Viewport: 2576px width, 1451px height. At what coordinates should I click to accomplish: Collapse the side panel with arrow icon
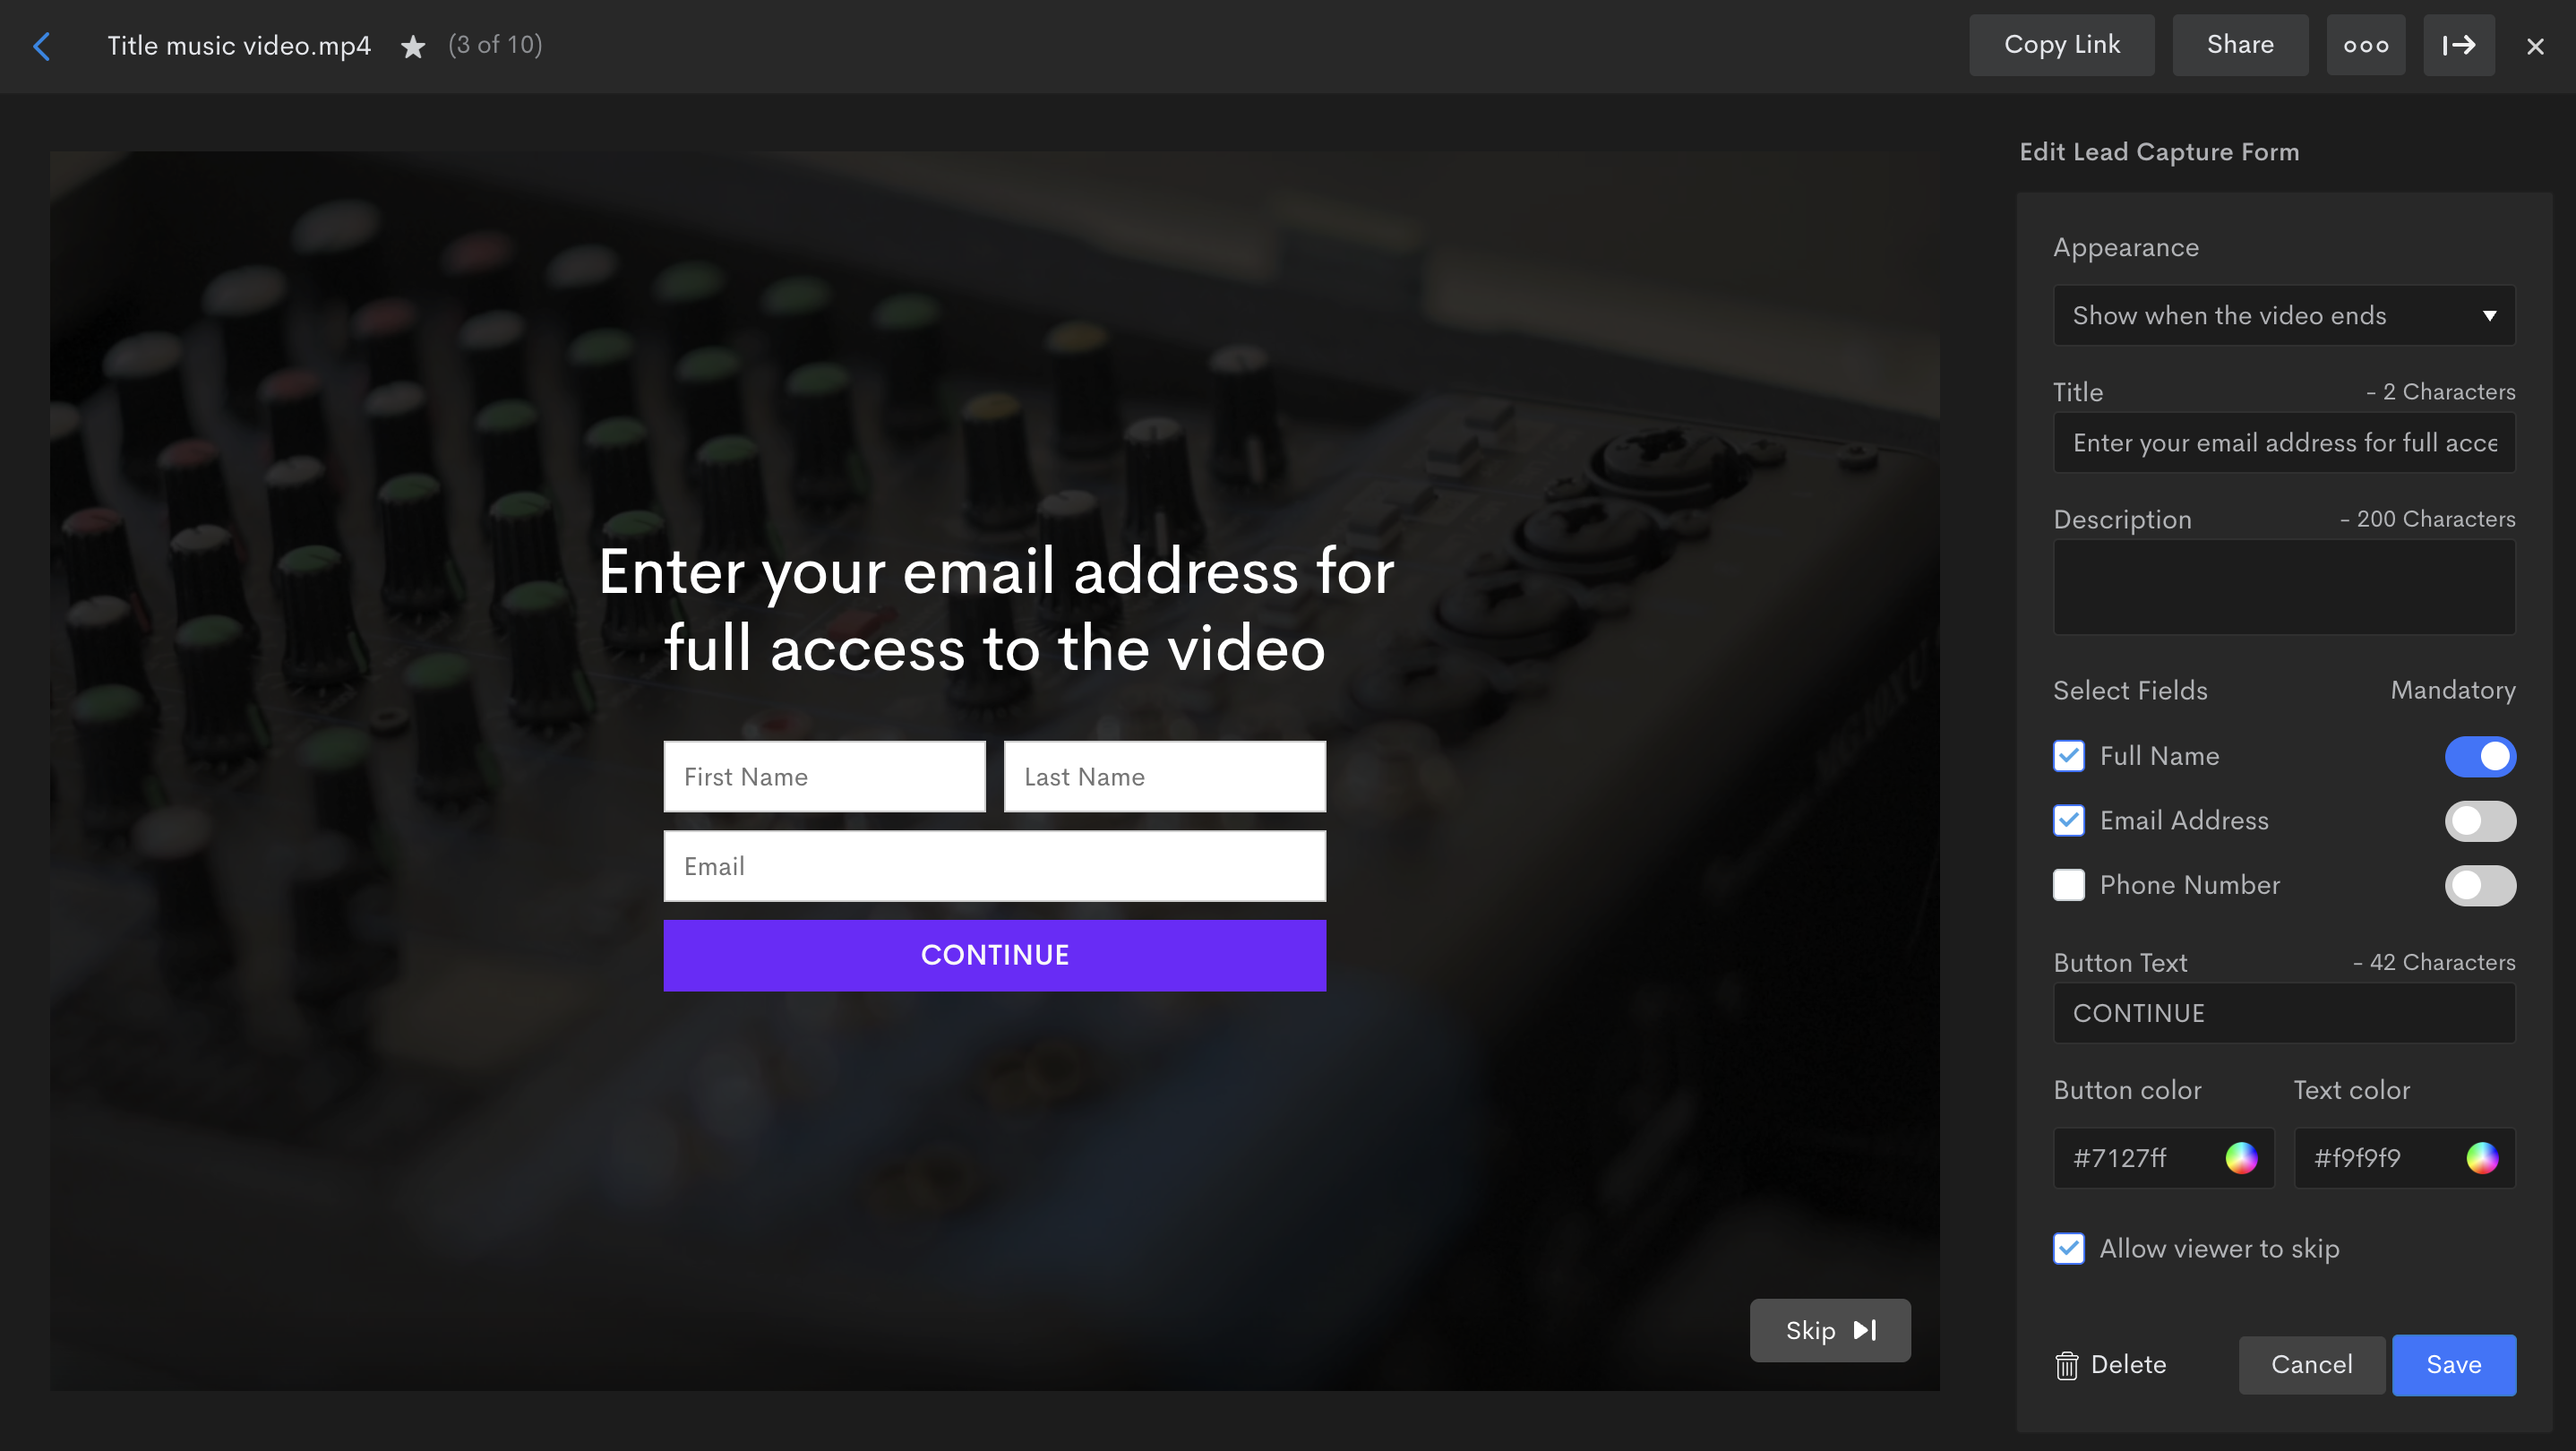point(2458,45)
